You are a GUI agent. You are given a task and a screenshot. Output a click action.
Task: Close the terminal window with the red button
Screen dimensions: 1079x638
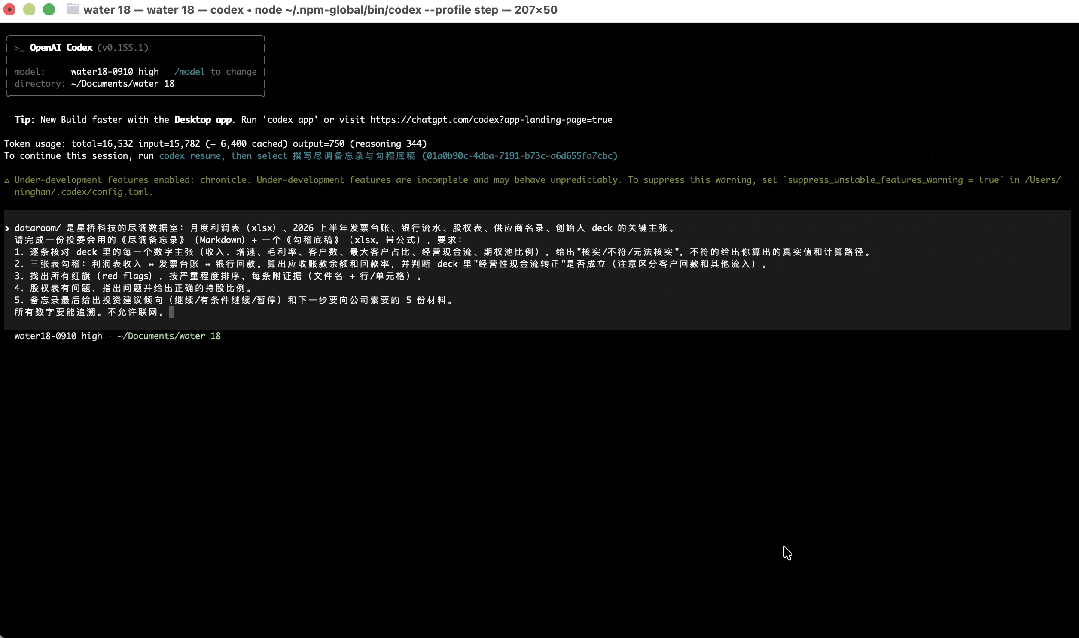[x=9, y=10]
